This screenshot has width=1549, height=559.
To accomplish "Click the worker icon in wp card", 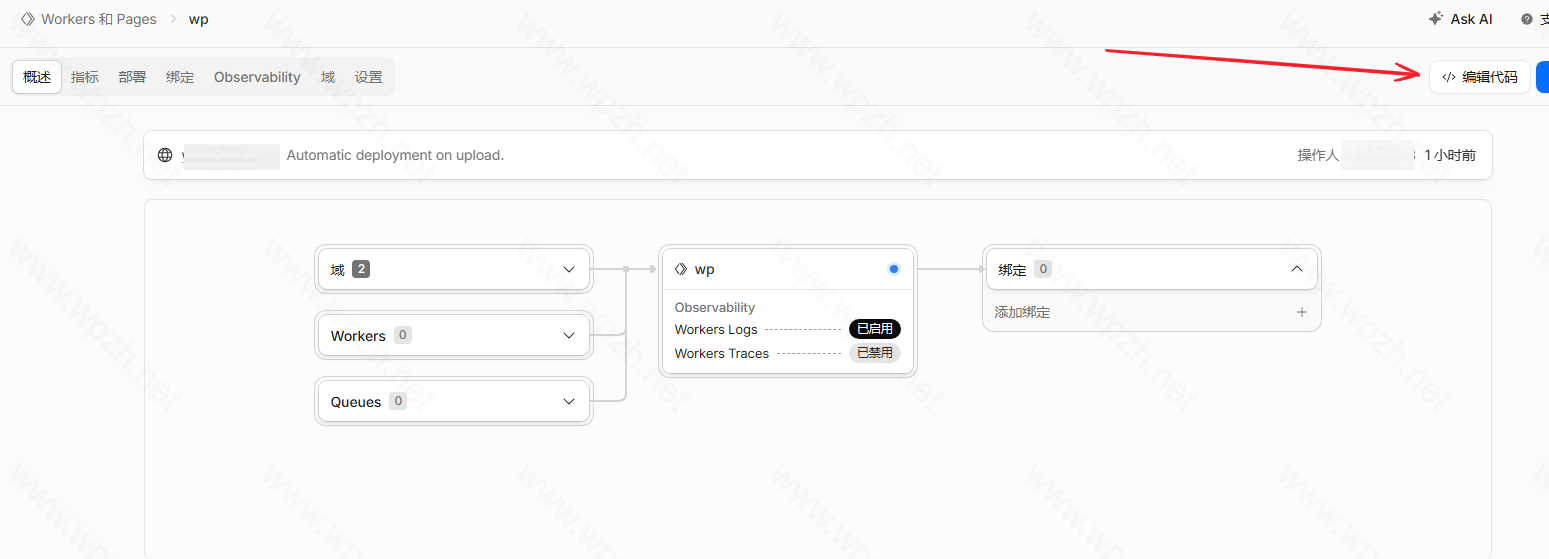I will point(681,269).
